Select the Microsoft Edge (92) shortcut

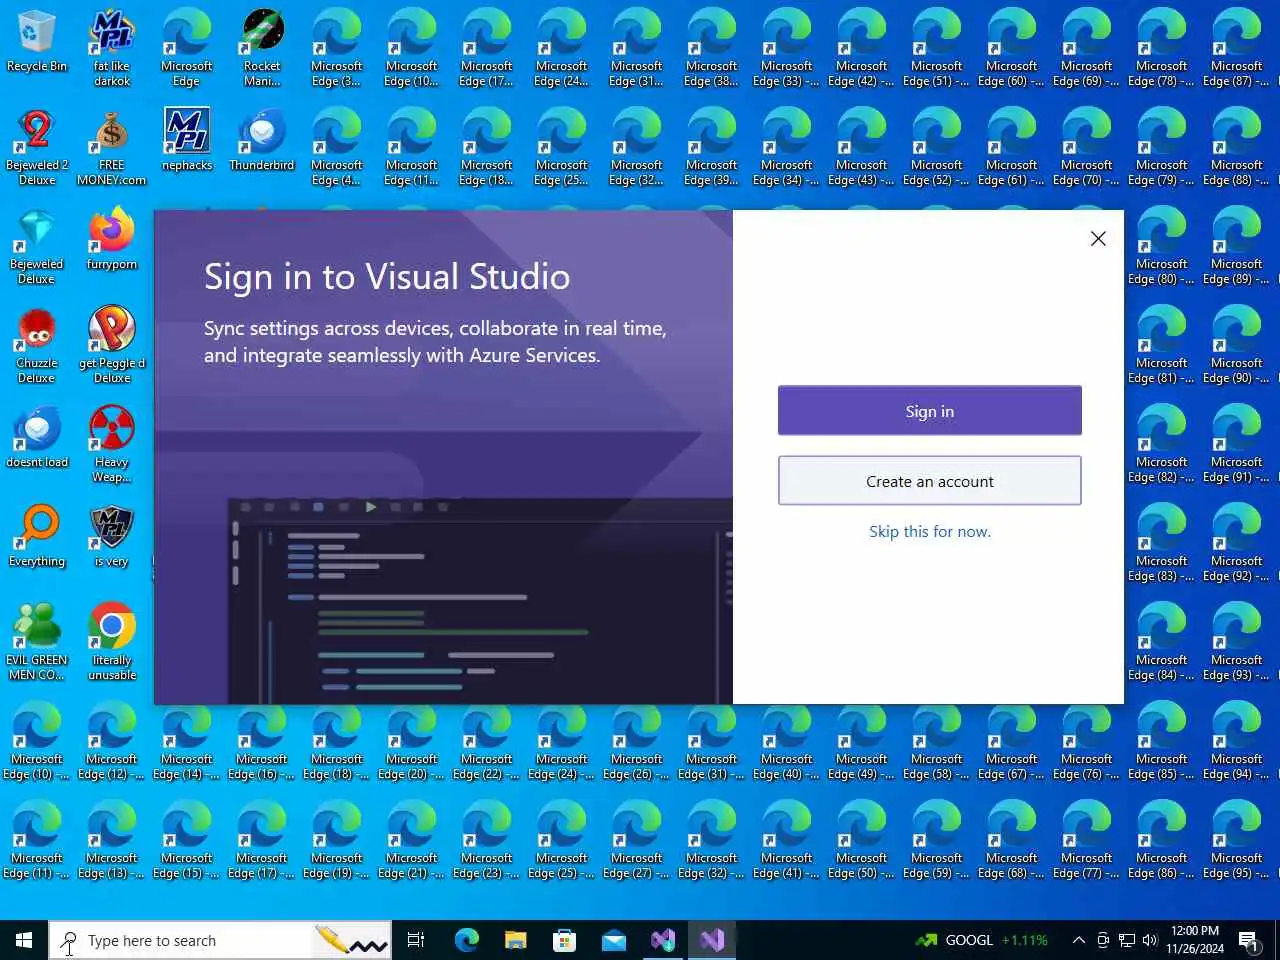1237,543
